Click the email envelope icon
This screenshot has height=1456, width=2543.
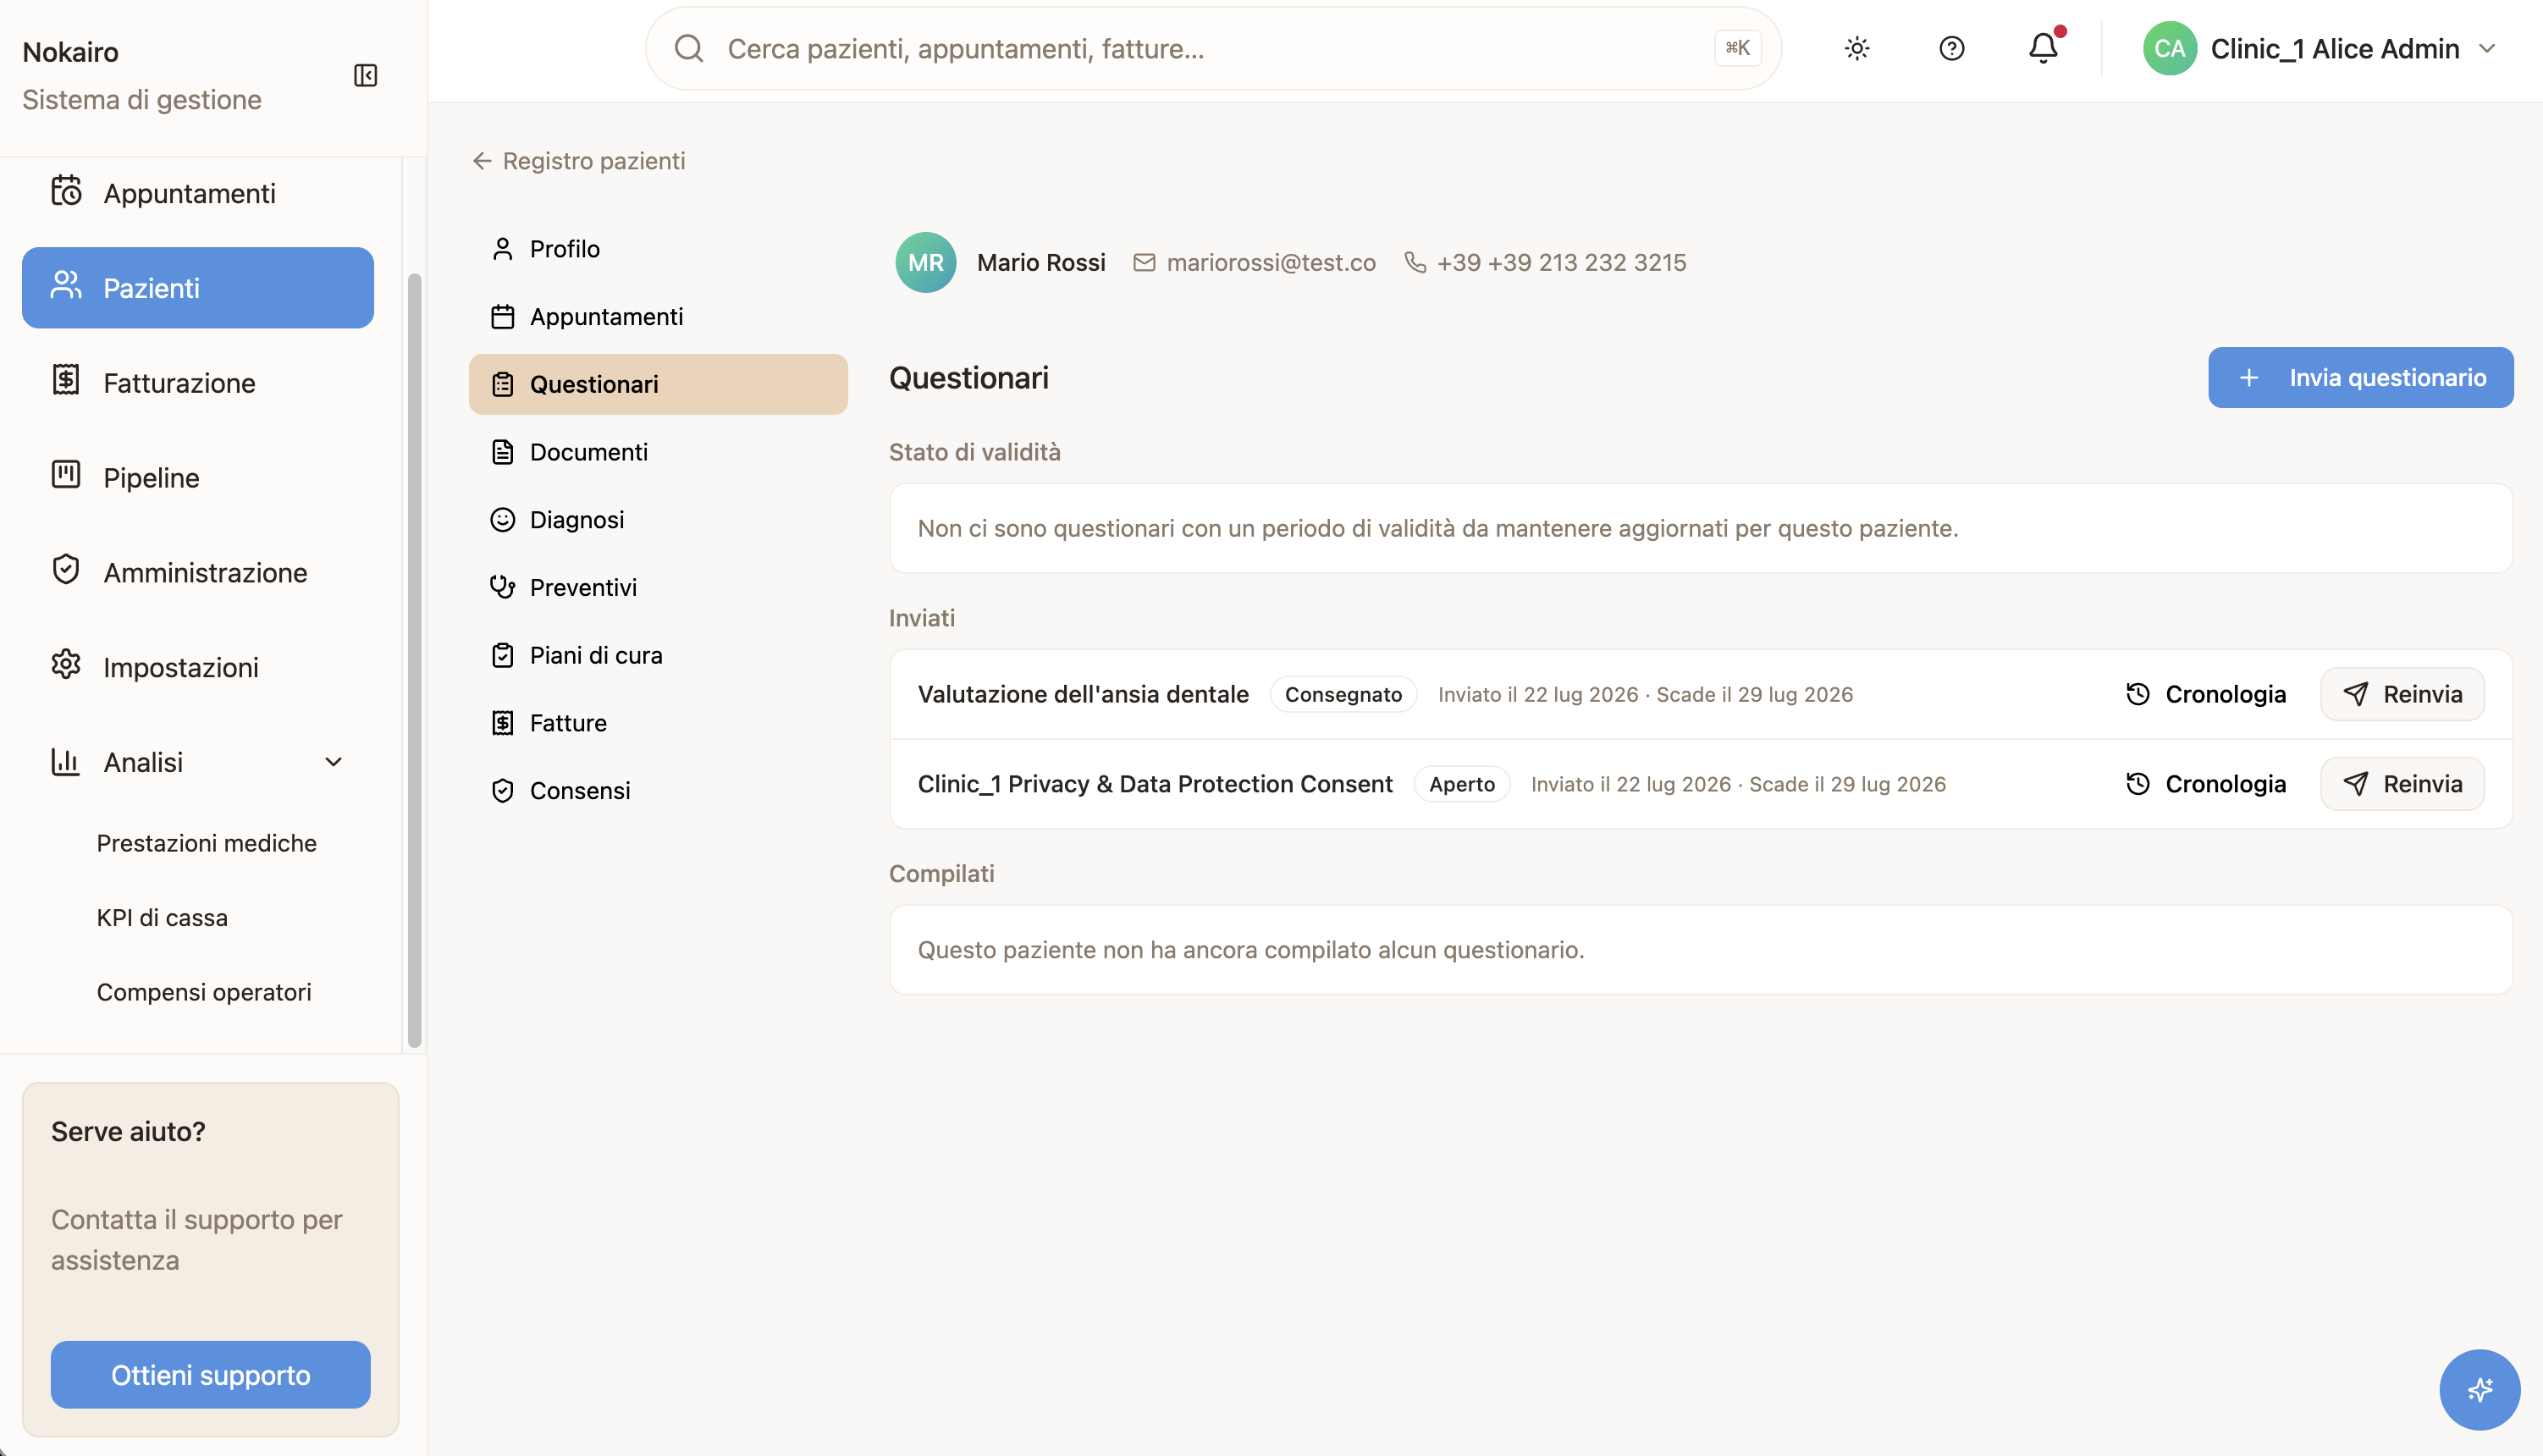click(x=1145, y=262)
